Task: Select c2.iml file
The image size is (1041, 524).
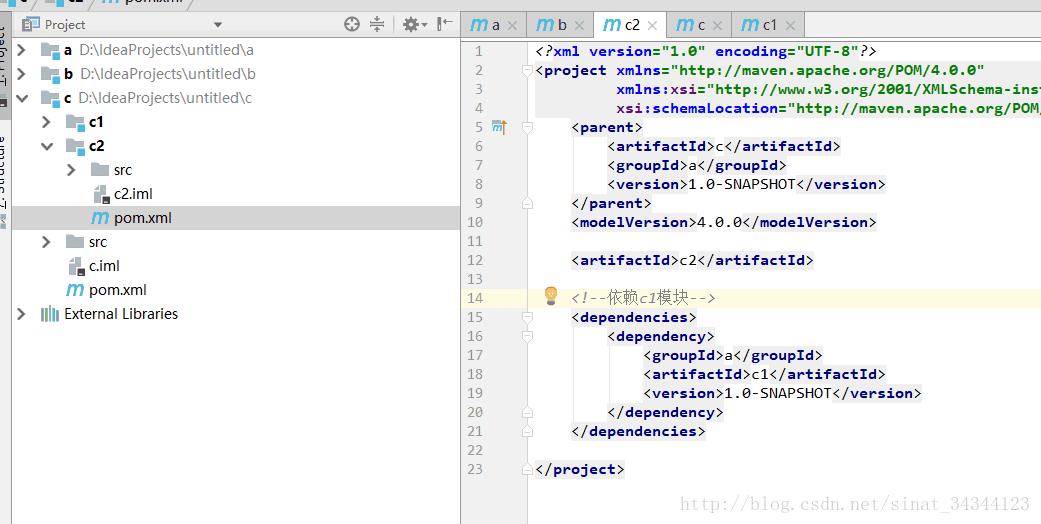Action: click(x=133, y=194)
